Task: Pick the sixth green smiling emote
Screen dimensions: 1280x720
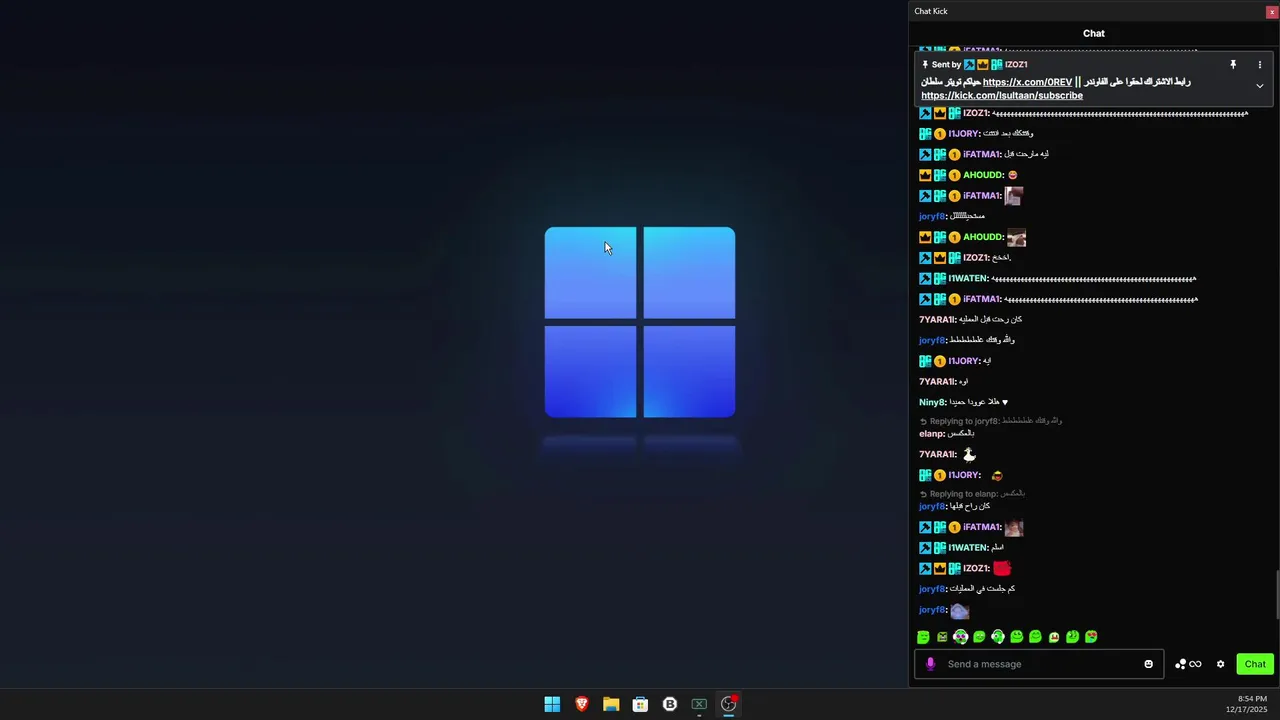Action: click(x=1017, y=637)
